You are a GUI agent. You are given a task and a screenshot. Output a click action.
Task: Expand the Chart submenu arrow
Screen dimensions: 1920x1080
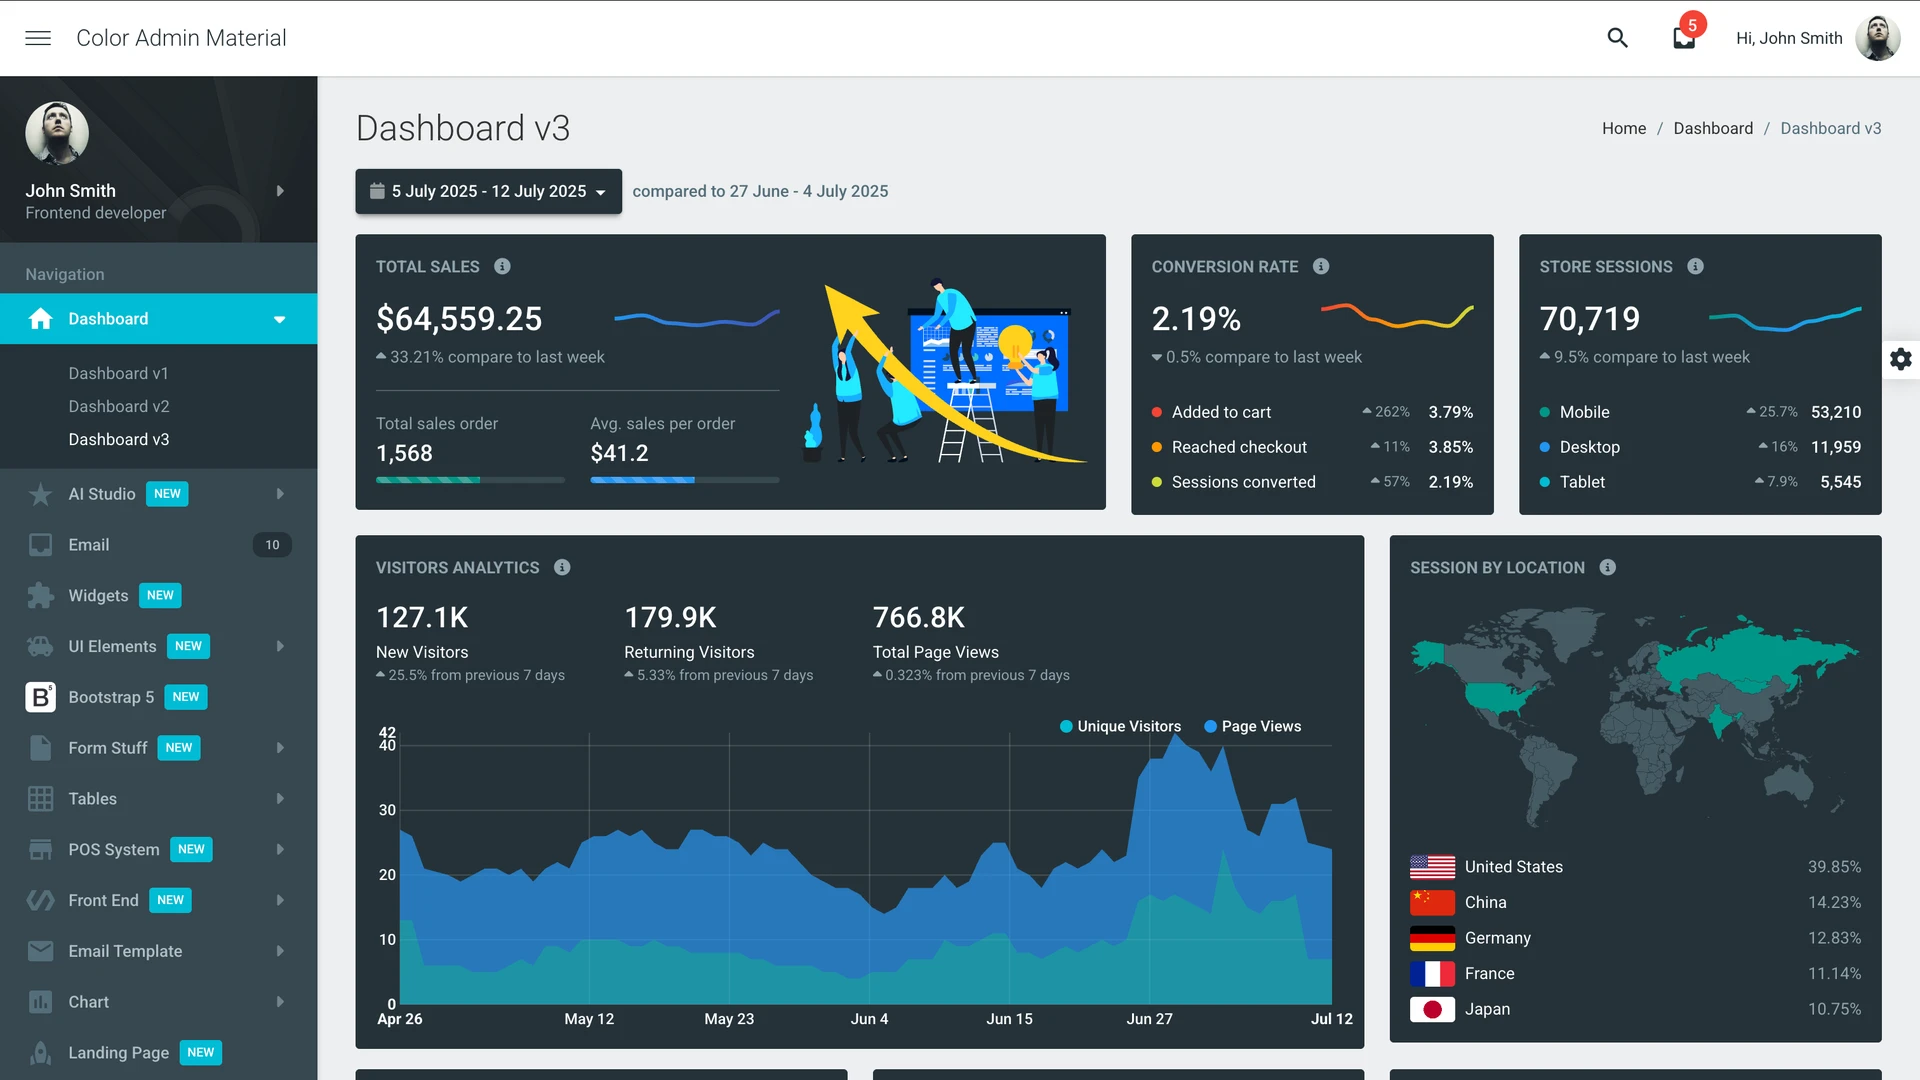coord(280,1002)
